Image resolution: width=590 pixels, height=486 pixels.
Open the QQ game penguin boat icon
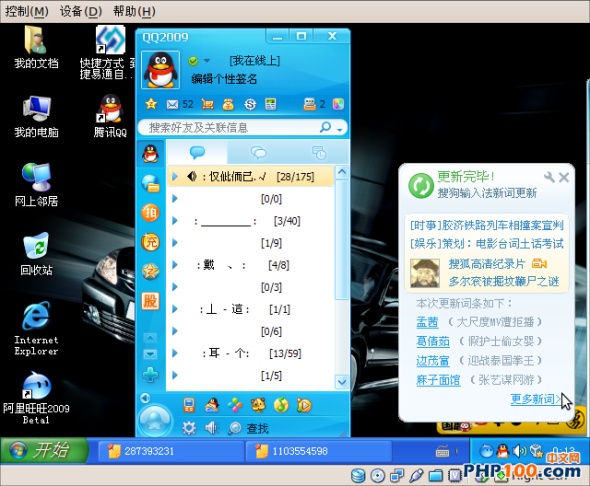coord(212,405)
